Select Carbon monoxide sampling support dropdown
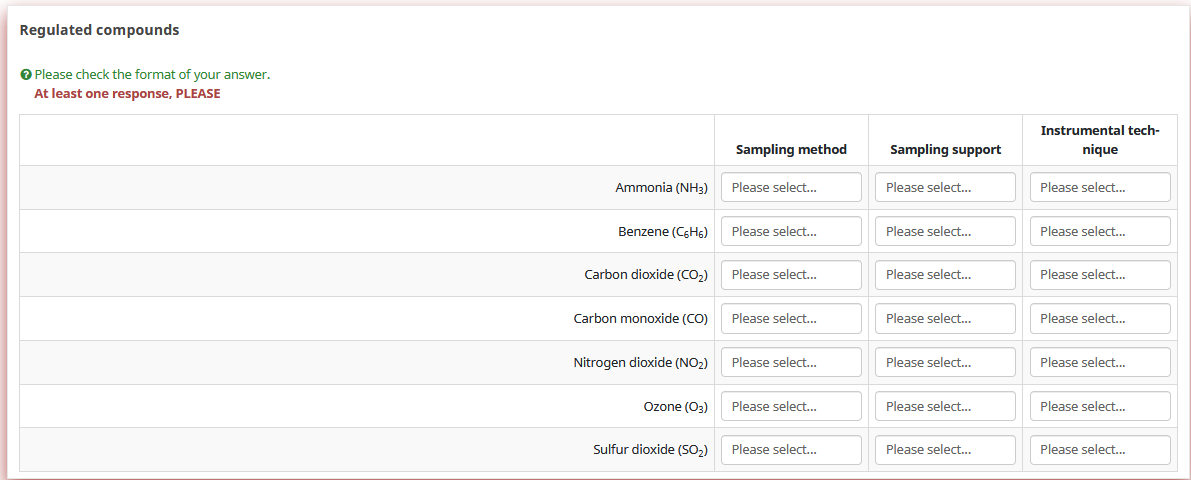Viewport: 1191px width, 480px height. coord(945,319)
